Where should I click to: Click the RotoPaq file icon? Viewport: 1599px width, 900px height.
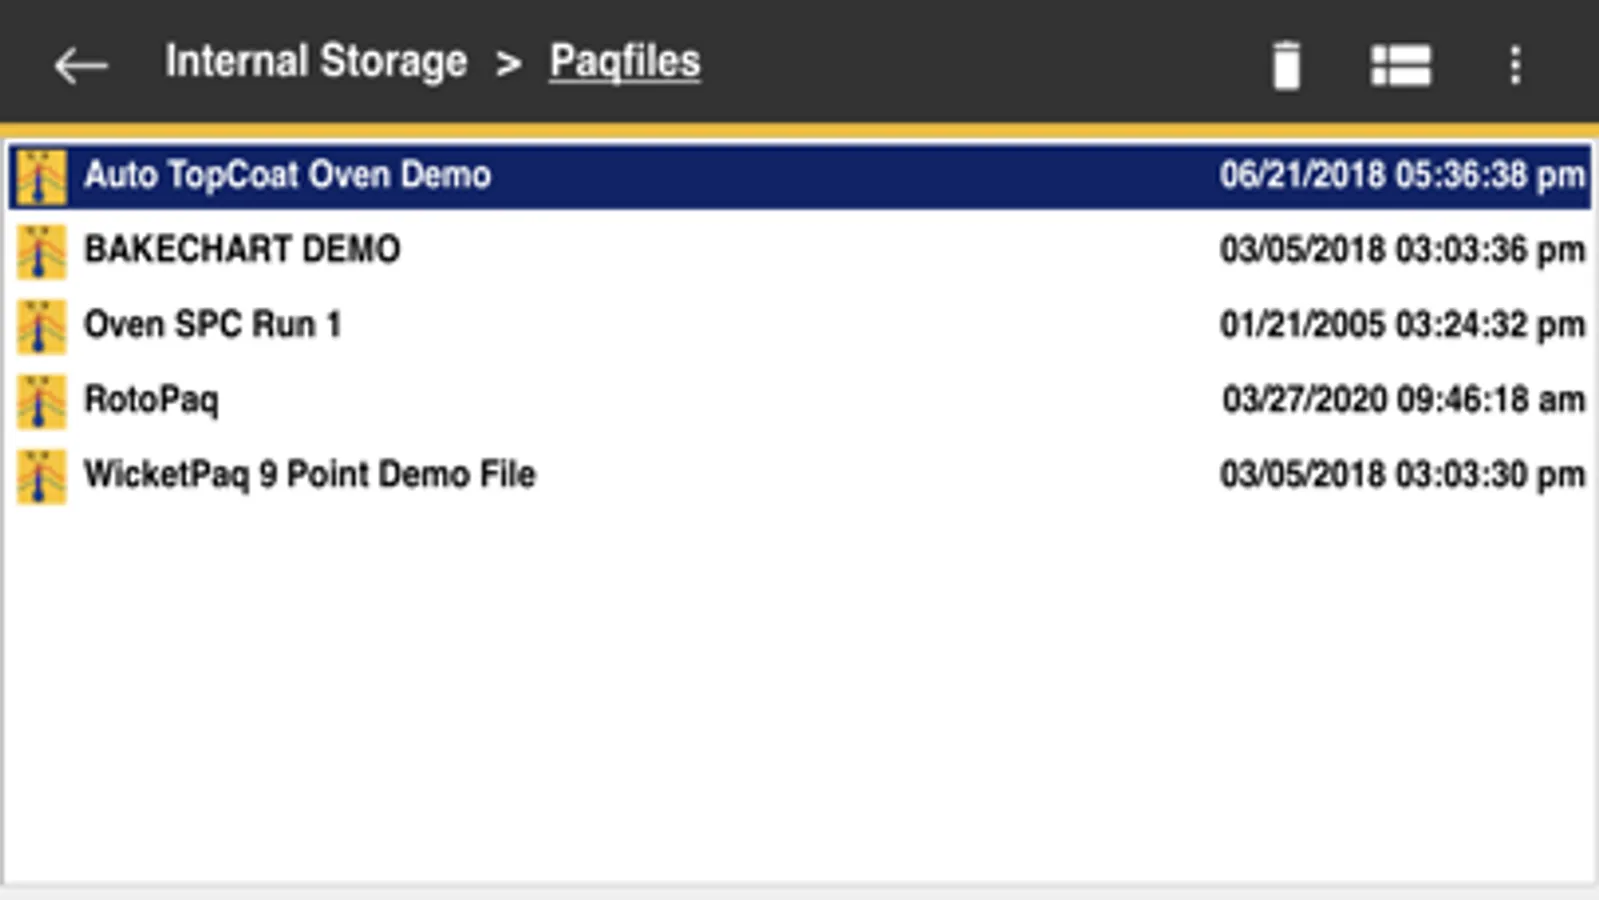[41, 402]
